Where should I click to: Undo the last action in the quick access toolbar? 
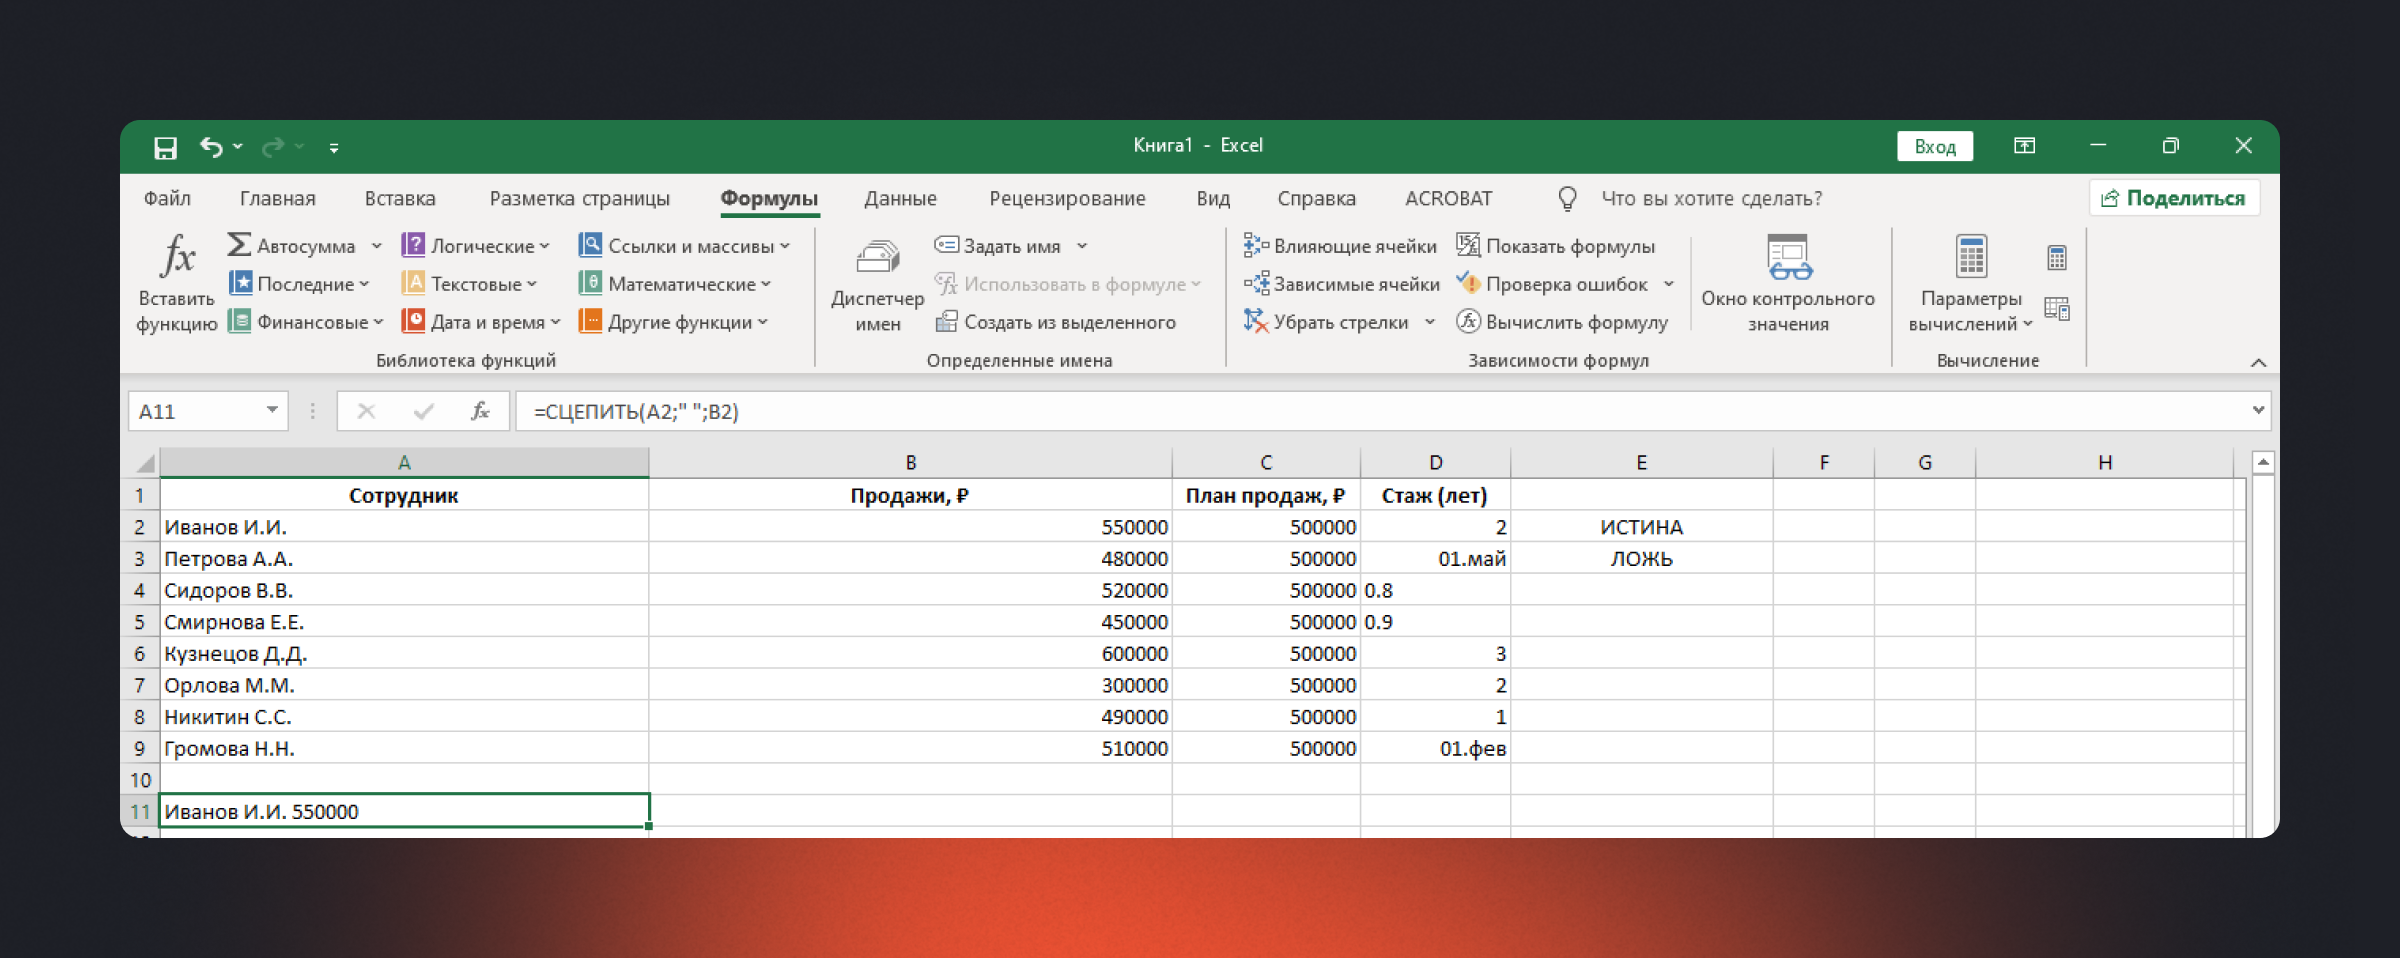pos(211,147)
